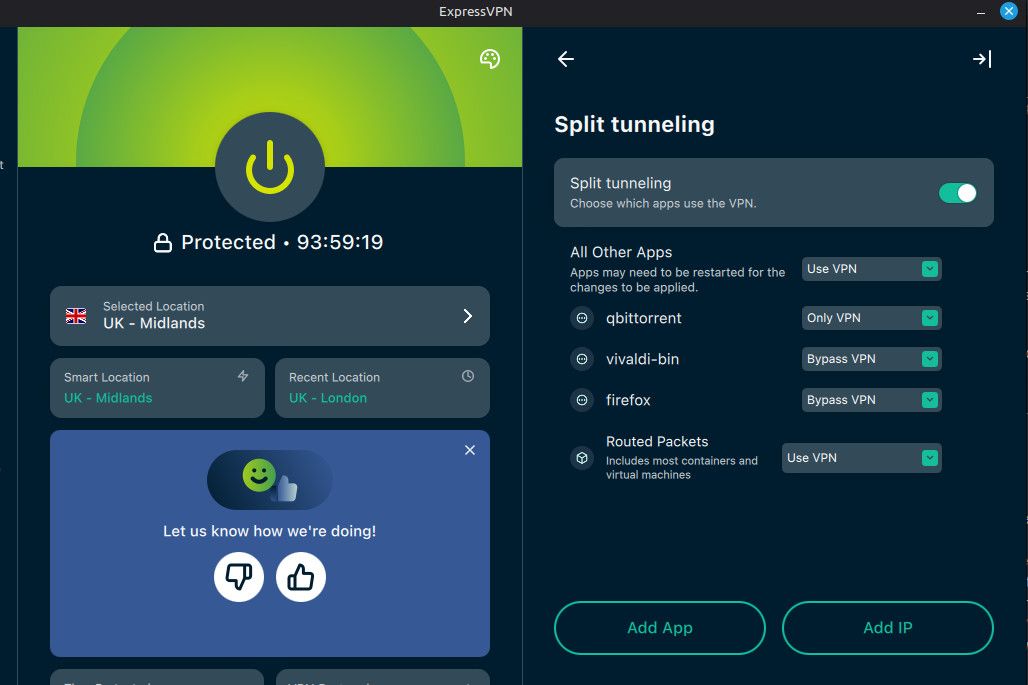Click the qbittorrent app icon
This screenshot has height=685, width=1028.
pyautogui.click(x=582, y=318)
